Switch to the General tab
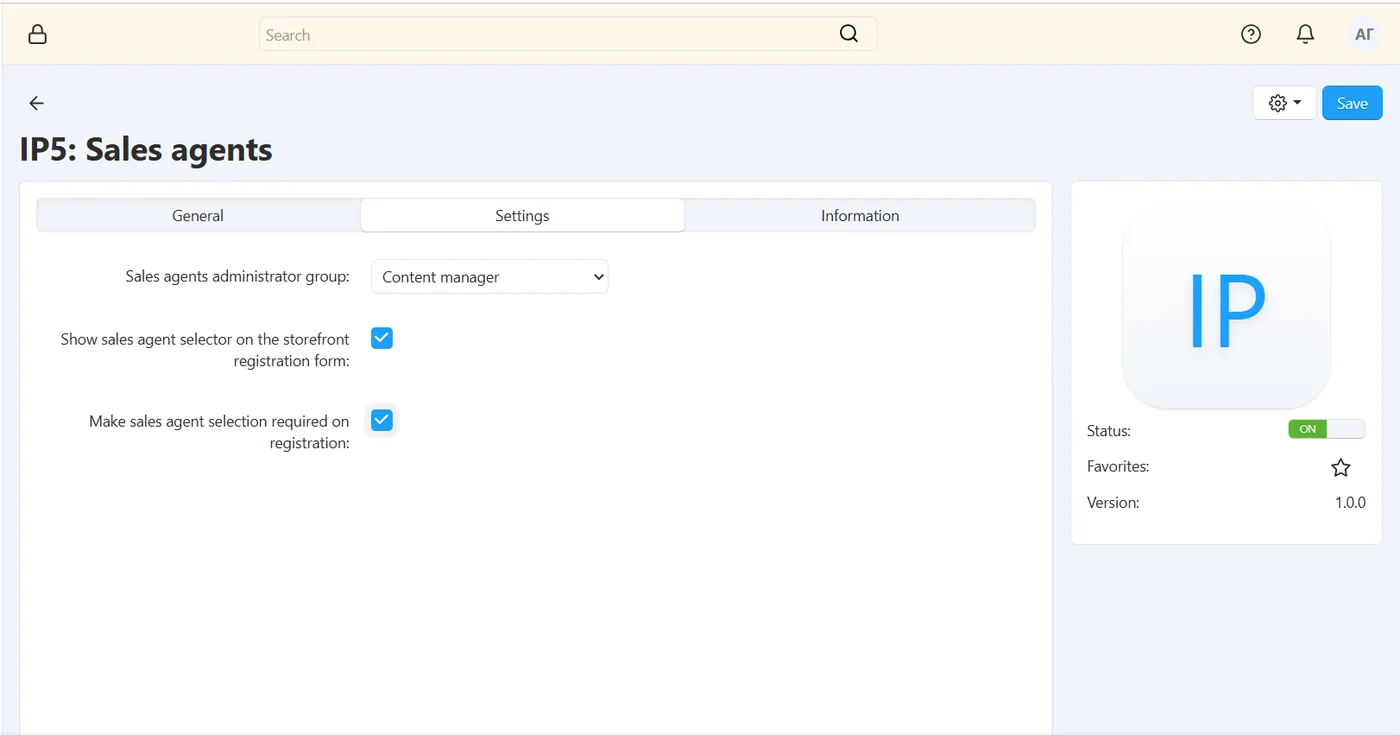This screenshot has width=1400, height=735. (x=198, y=215)
